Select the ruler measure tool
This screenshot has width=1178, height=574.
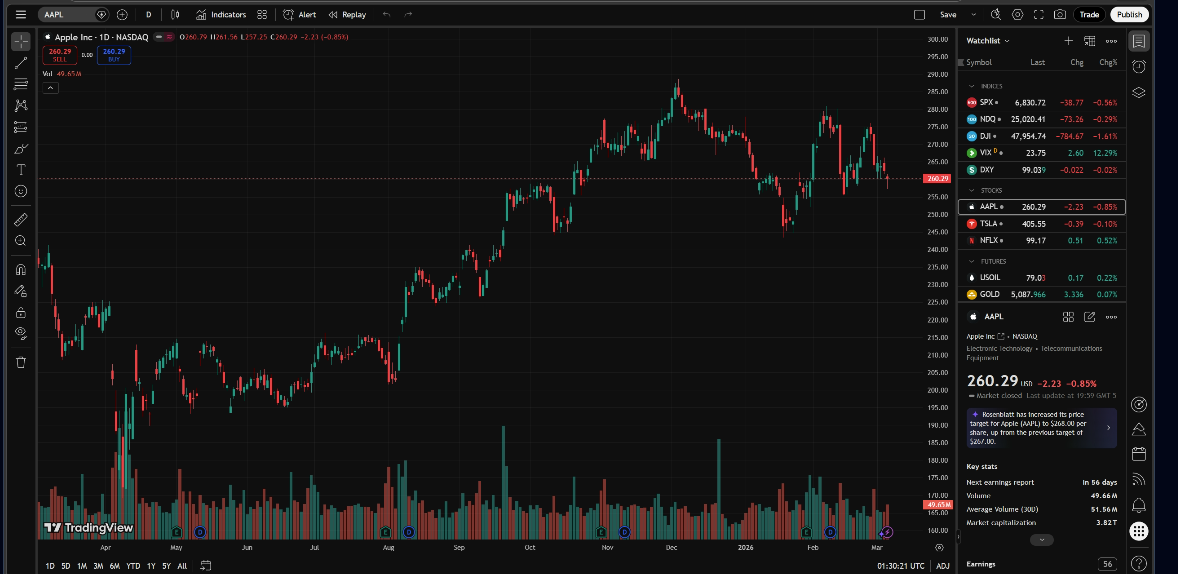(20, 219)
